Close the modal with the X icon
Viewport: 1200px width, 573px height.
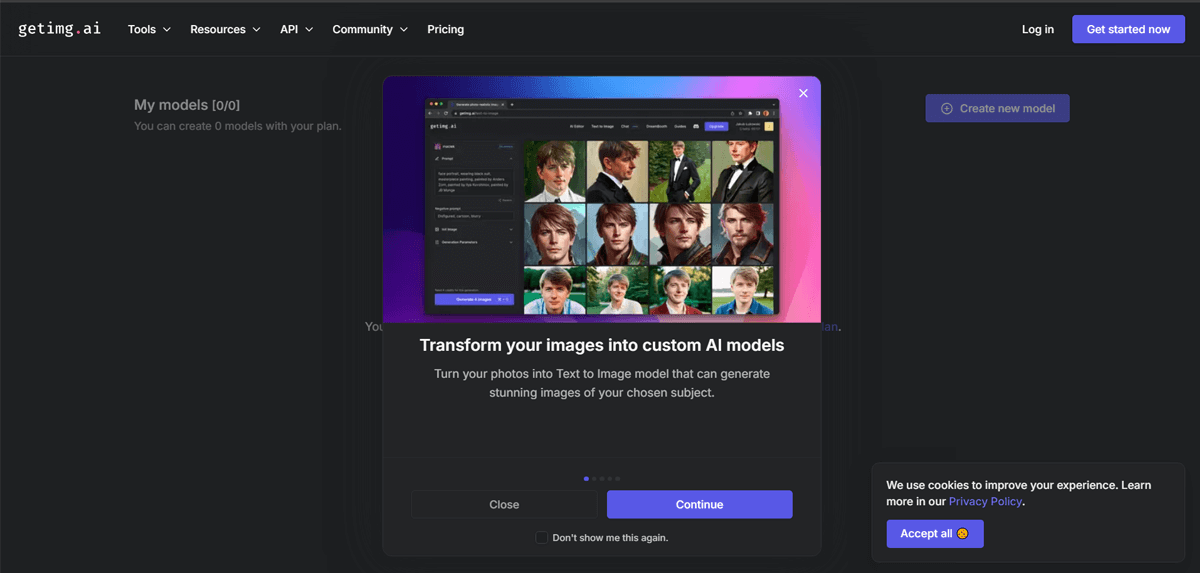point(803,93)
